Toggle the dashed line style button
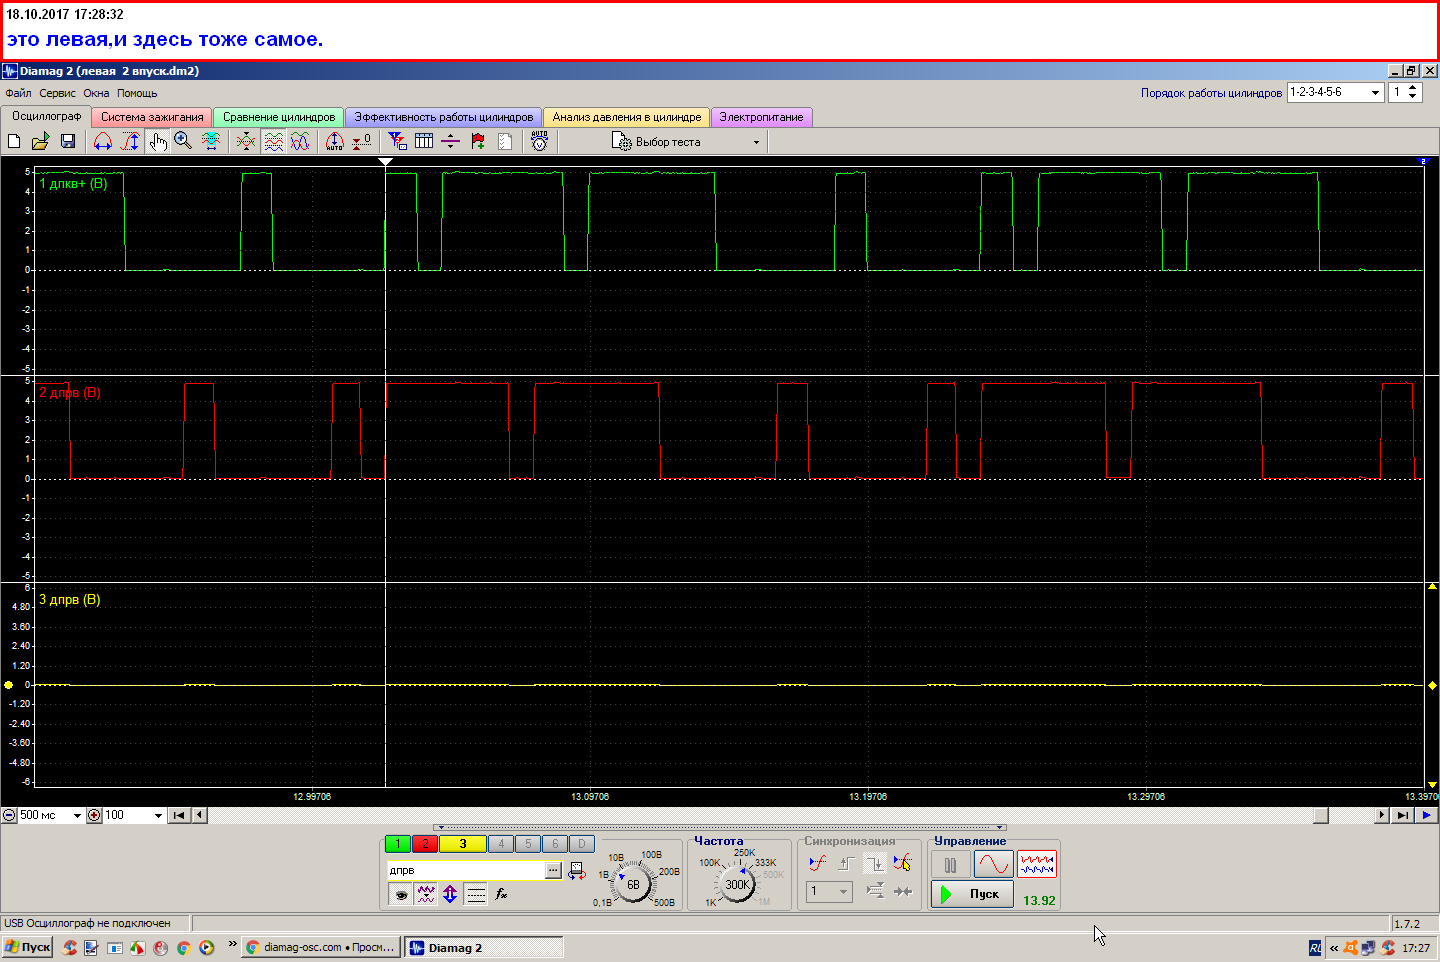 (476, 894)
